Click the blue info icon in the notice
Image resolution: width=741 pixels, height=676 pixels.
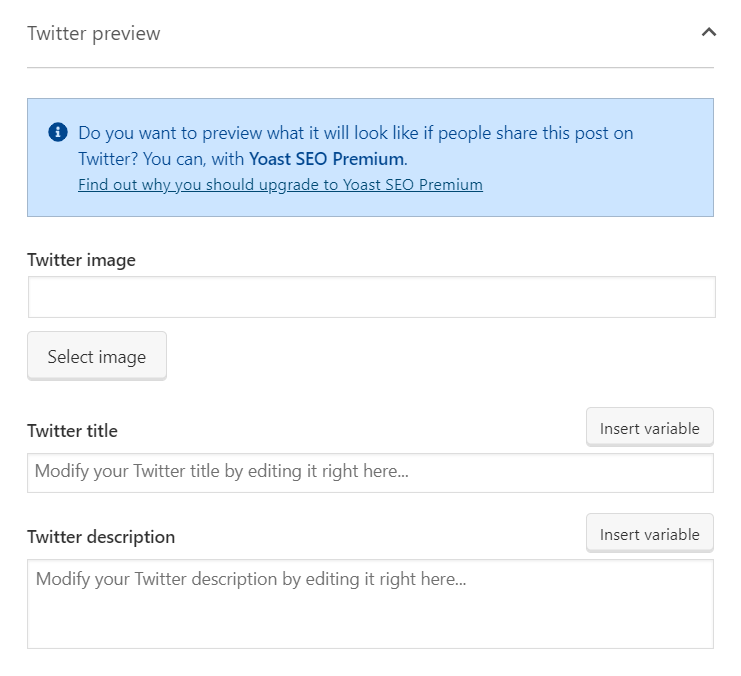[x=58, y=132]
